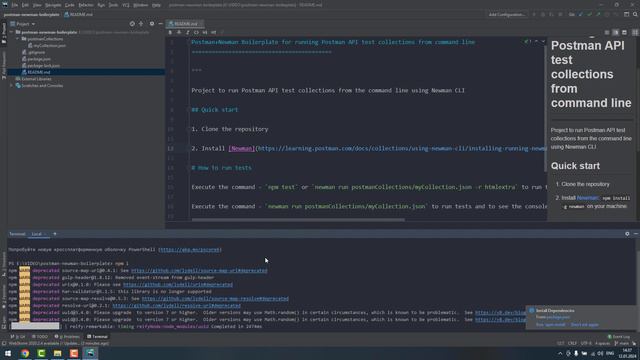The width and height of the screenshot is (640, 360).
Task: Select the Local terminal tab
Action: (38, 234)
